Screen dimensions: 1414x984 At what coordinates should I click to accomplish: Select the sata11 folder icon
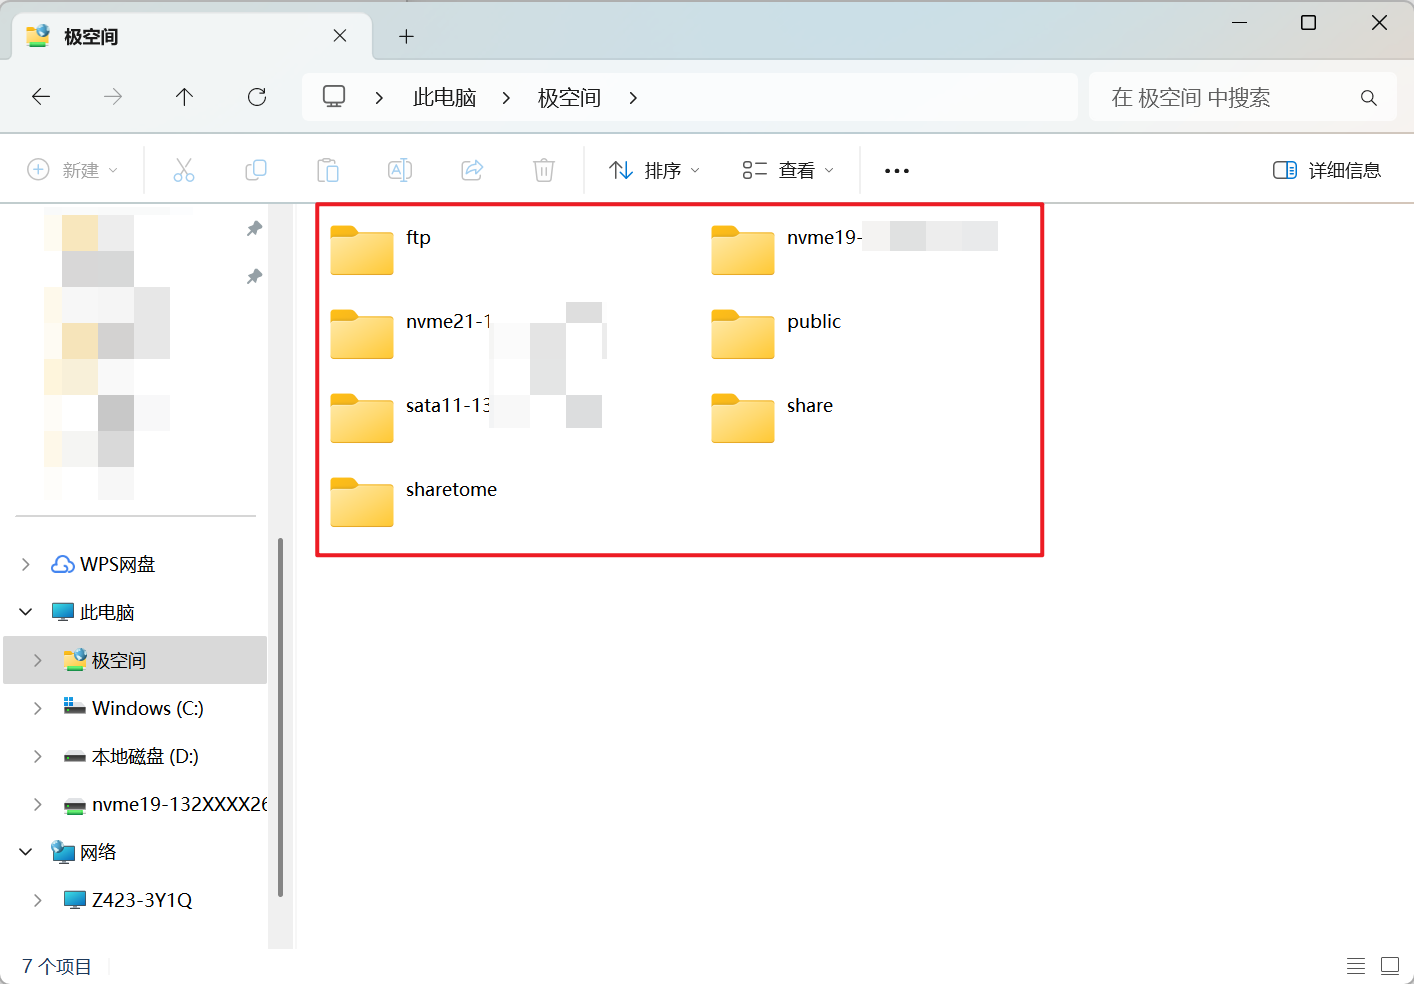click(362, 418)
